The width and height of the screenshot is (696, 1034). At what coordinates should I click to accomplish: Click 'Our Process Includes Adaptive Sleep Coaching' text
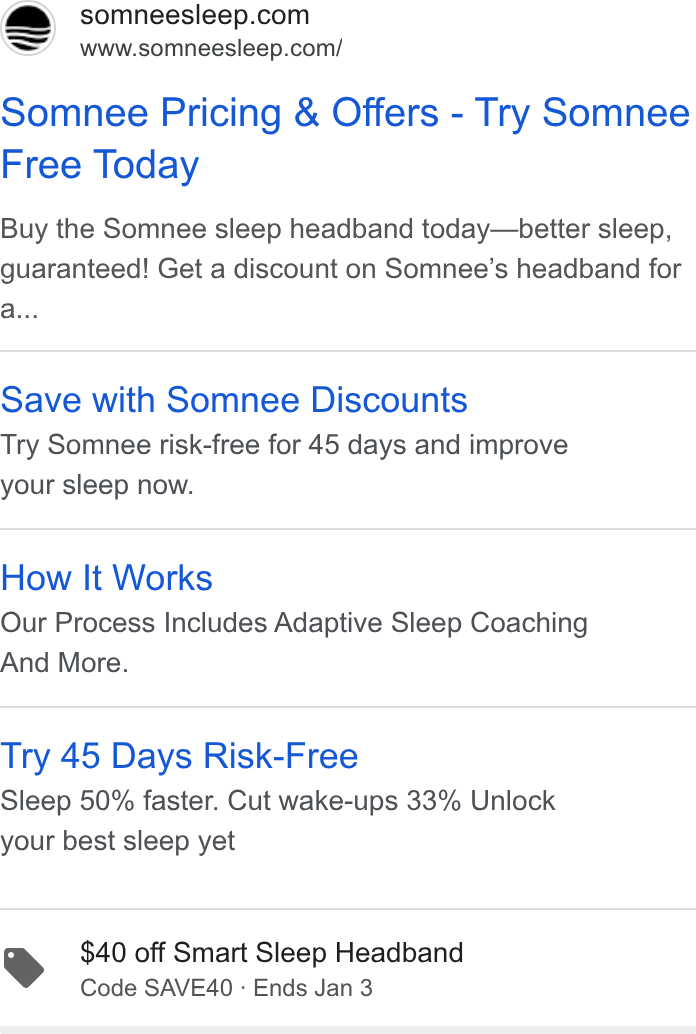point(294,623)
